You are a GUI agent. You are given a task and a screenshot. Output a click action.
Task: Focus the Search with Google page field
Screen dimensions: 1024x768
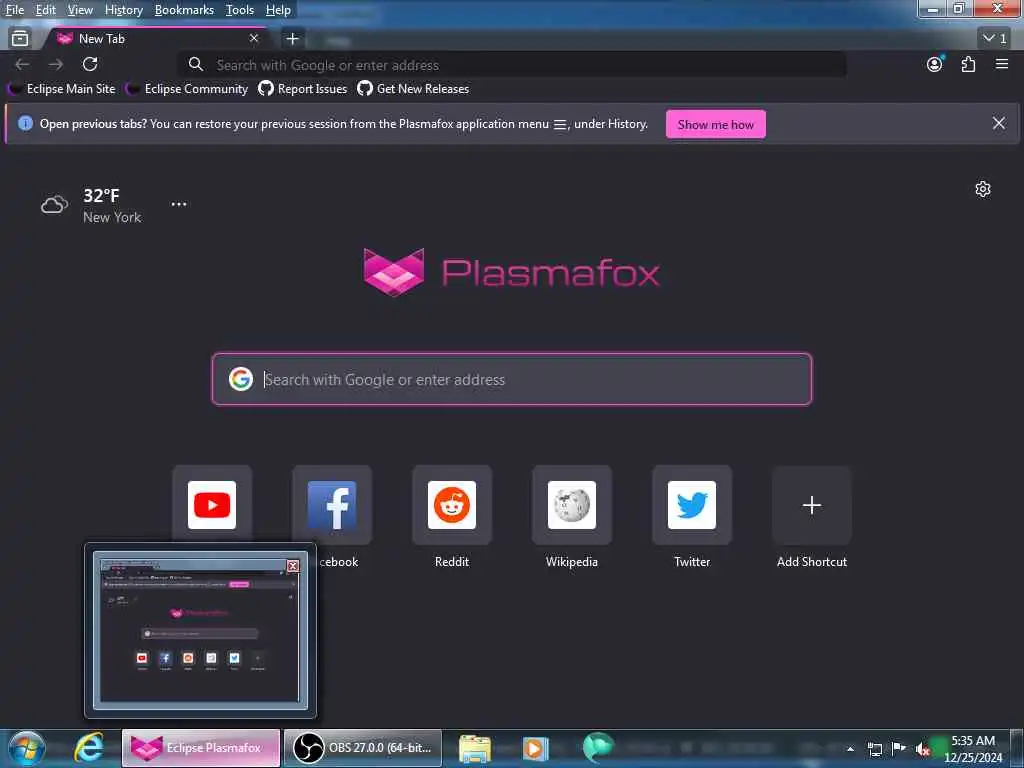[512, 379]
